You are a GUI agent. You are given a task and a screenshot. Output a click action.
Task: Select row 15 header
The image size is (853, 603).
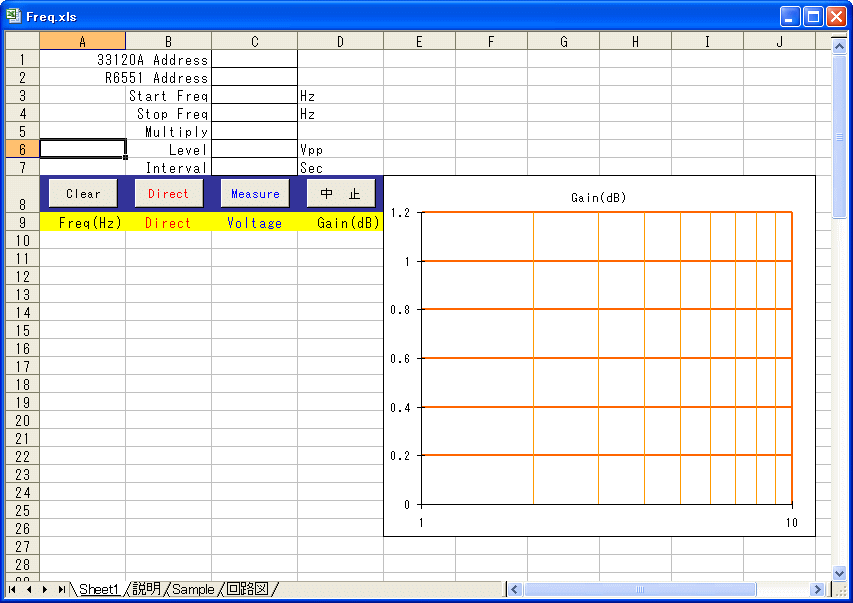pos(22,330)
